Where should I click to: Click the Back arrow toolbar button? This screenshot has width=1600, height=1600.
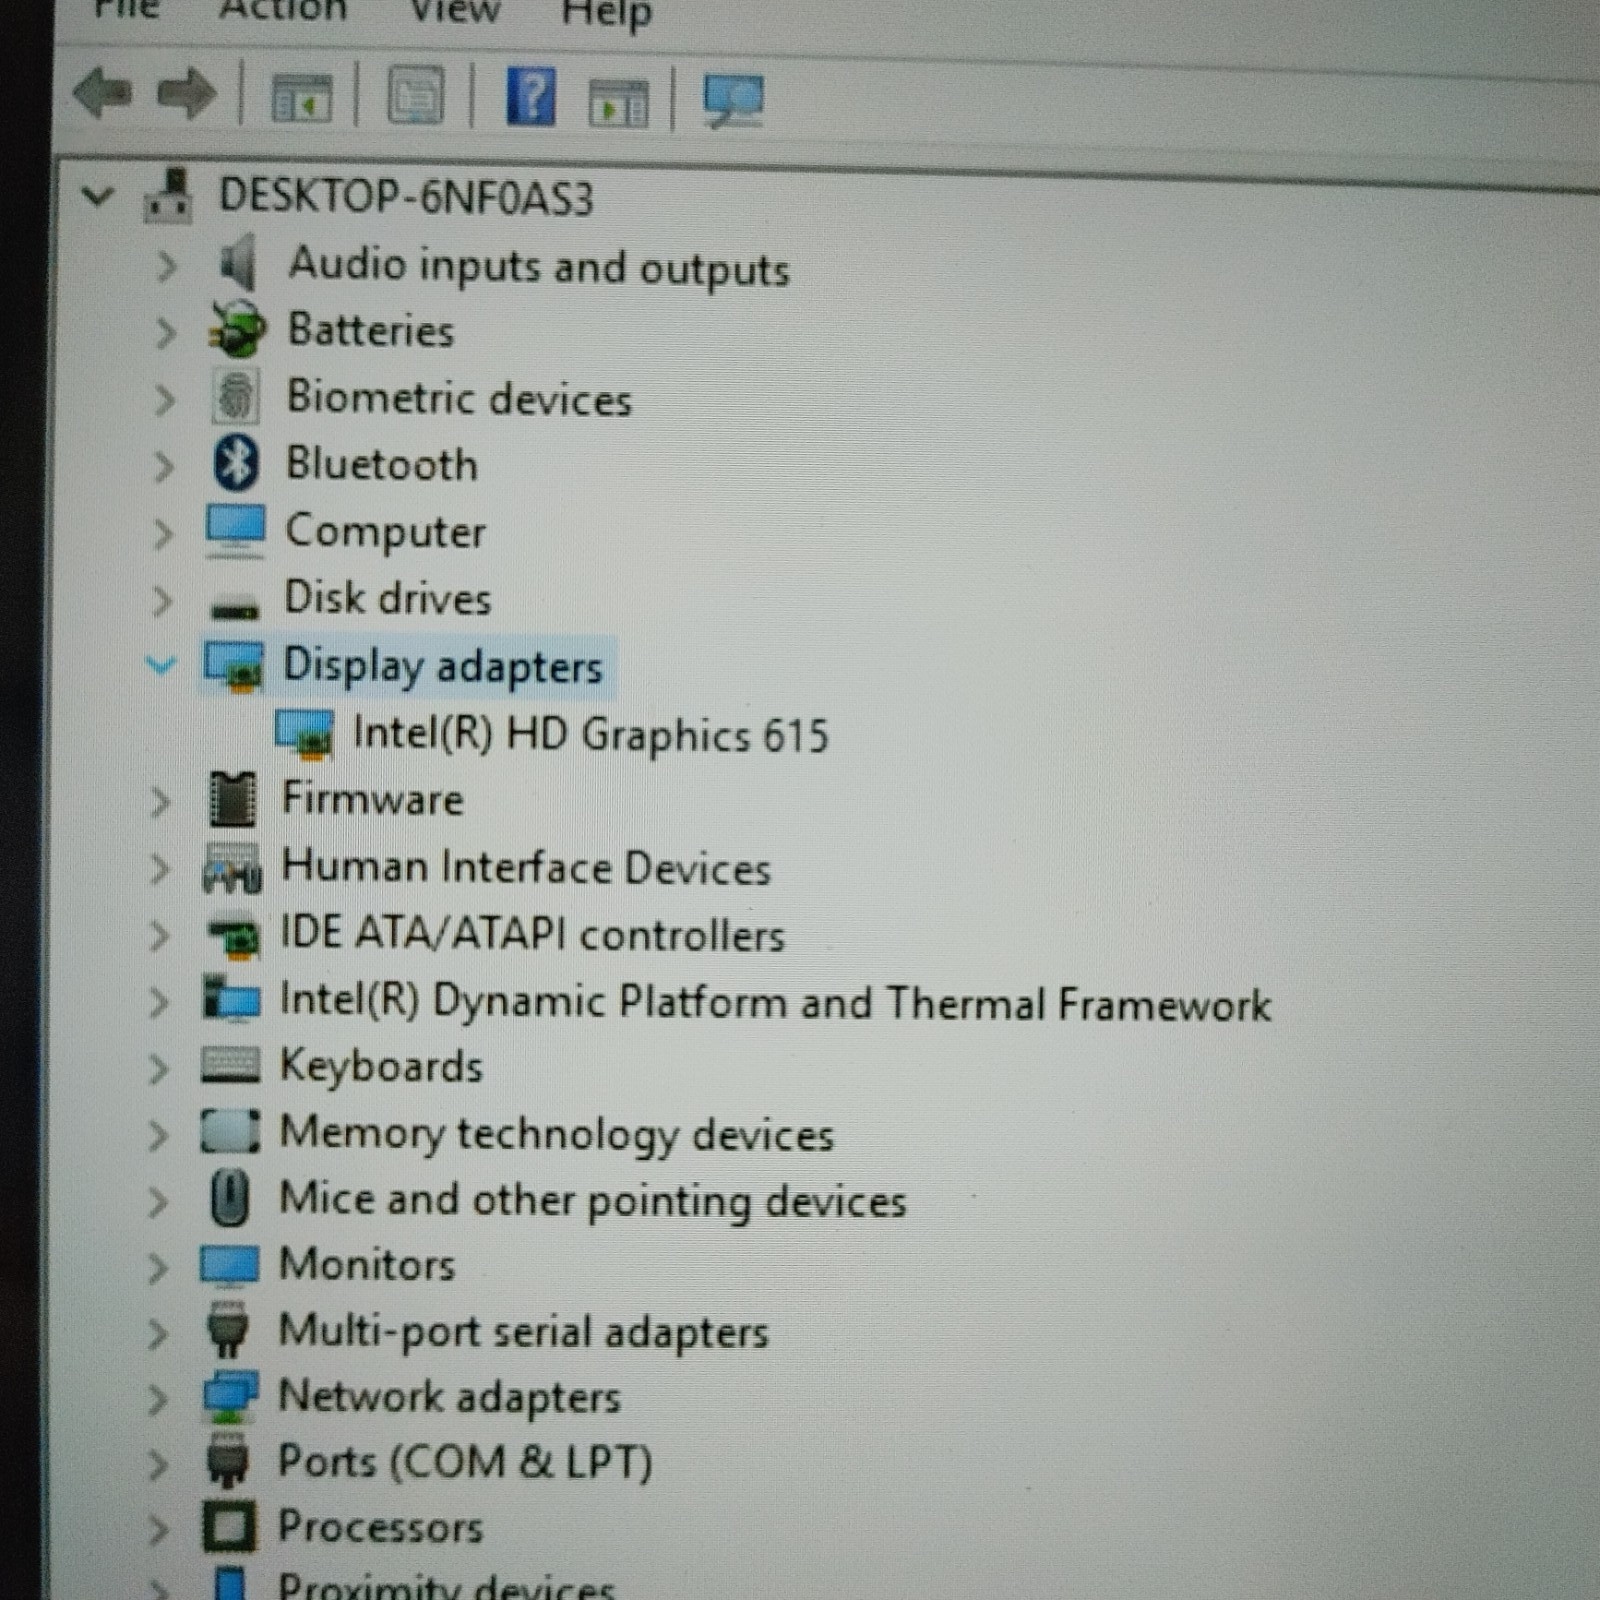(x=103, y=93)
